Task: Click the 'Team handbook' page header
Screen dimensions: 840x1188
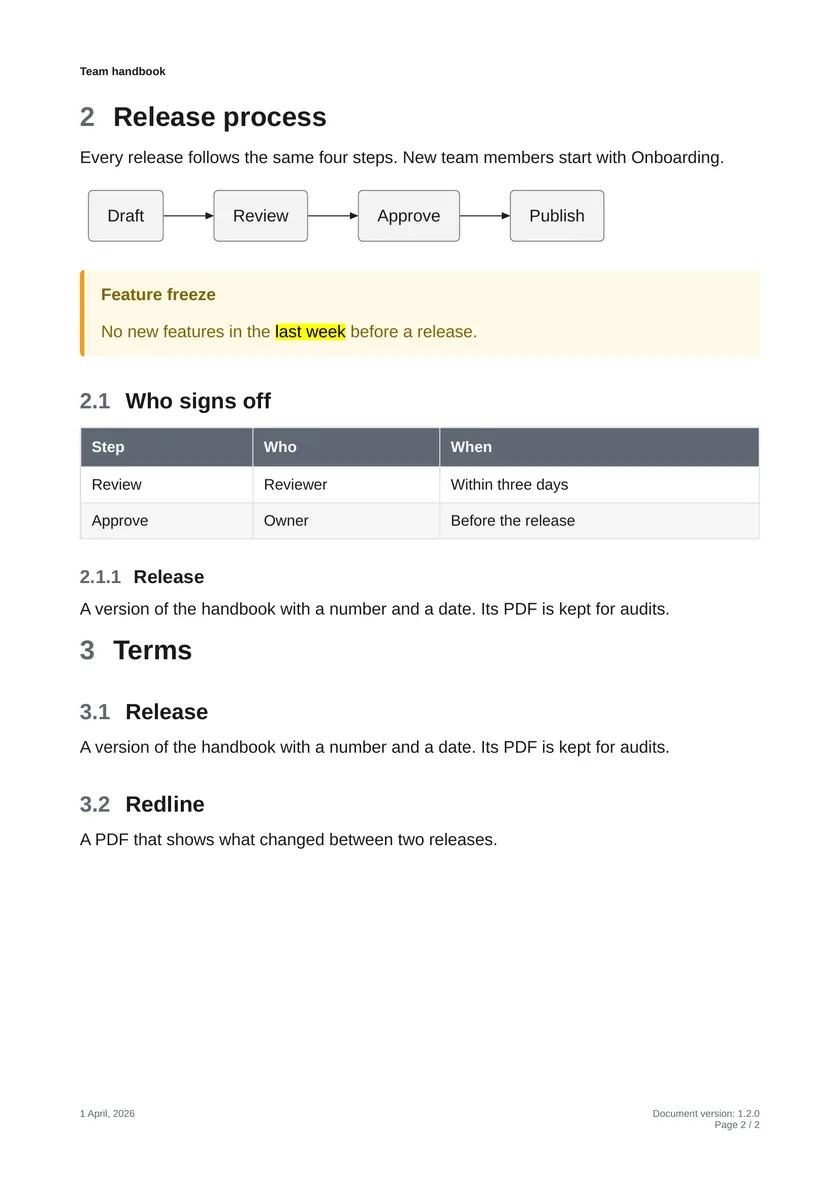Action: pyautogui.click(x=123, y=71)
